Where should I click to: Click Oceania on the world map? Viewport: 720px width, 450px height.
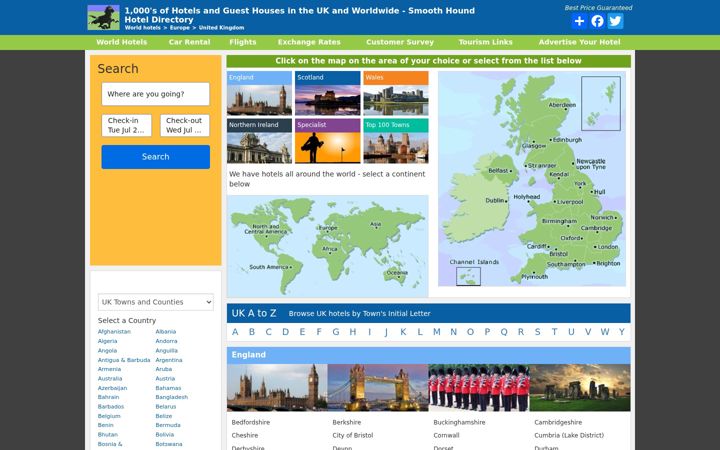pos(397,273)
